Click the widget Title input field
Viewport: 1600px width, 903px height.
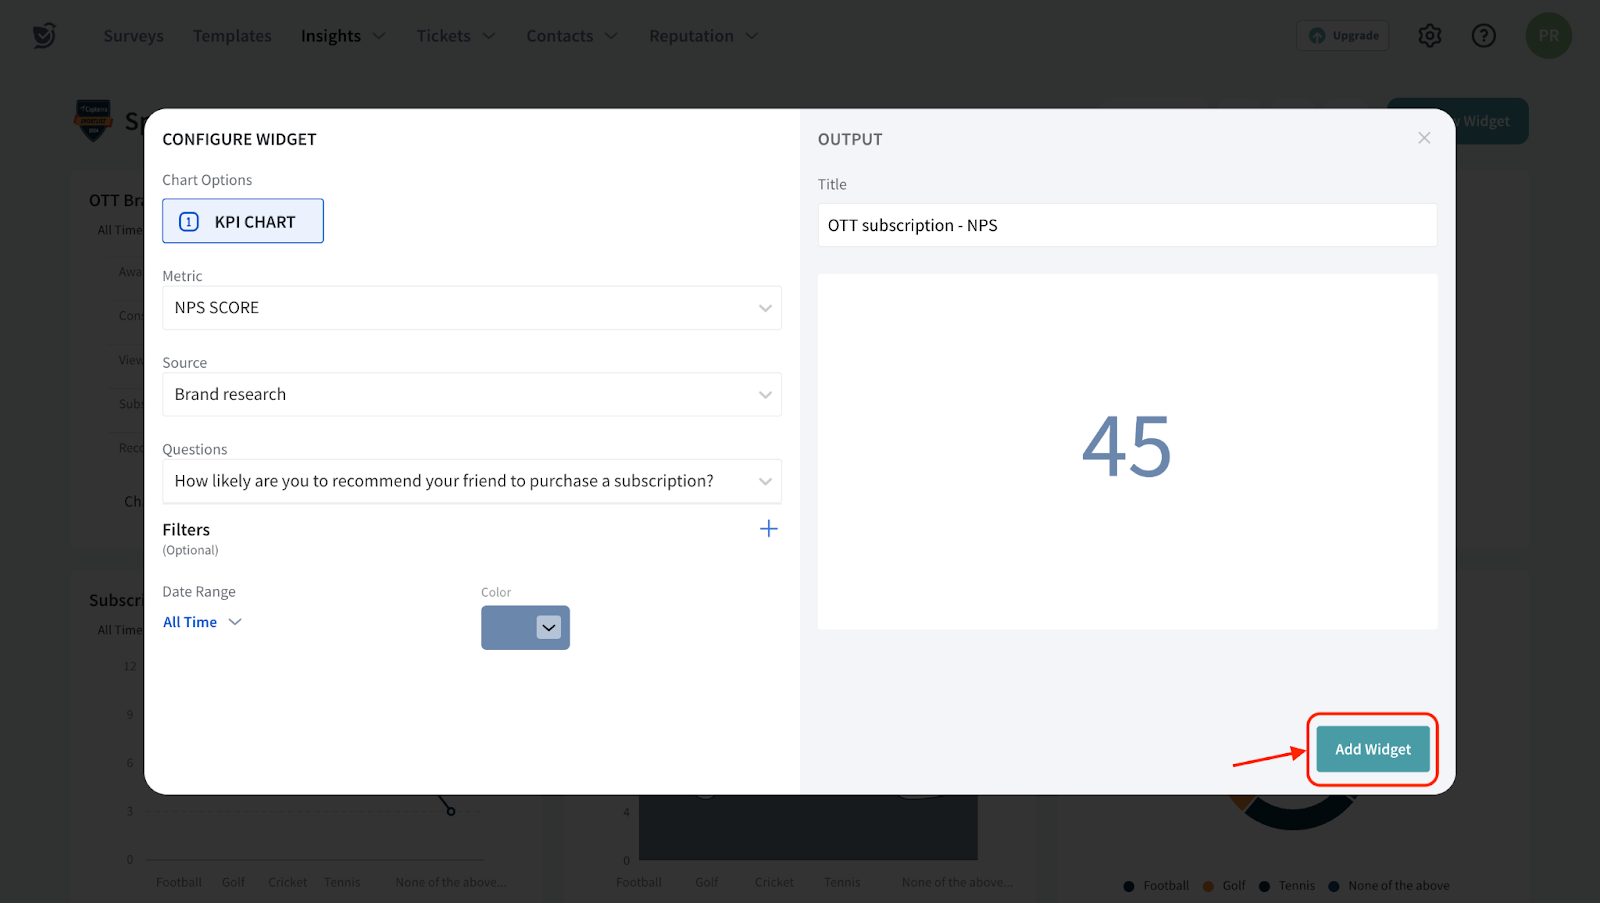[1126, 226]
